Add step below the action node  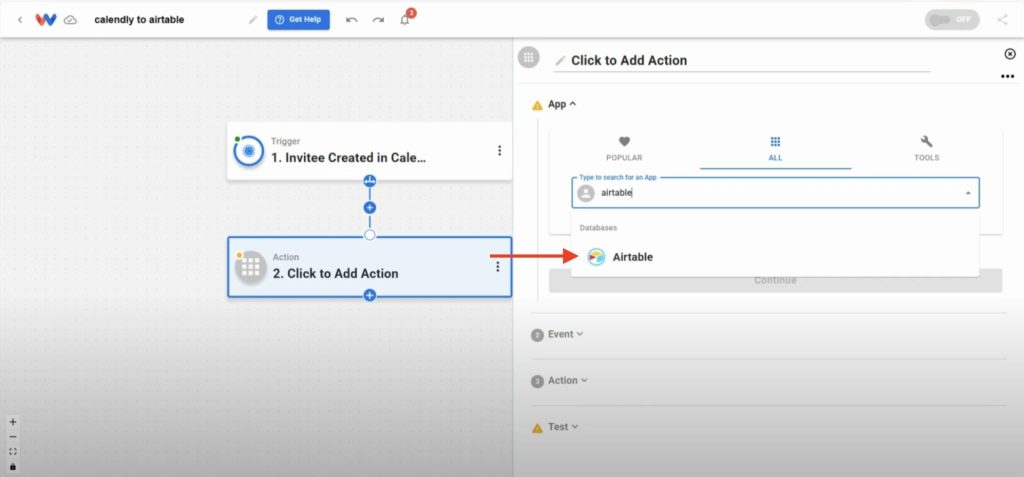pyautogui.click(x=370, y=295)
